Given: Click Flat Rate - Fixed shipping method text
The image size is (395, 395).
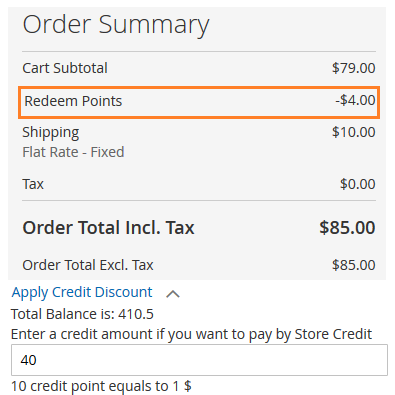Looking at the screenshot, I should [73, 152].
